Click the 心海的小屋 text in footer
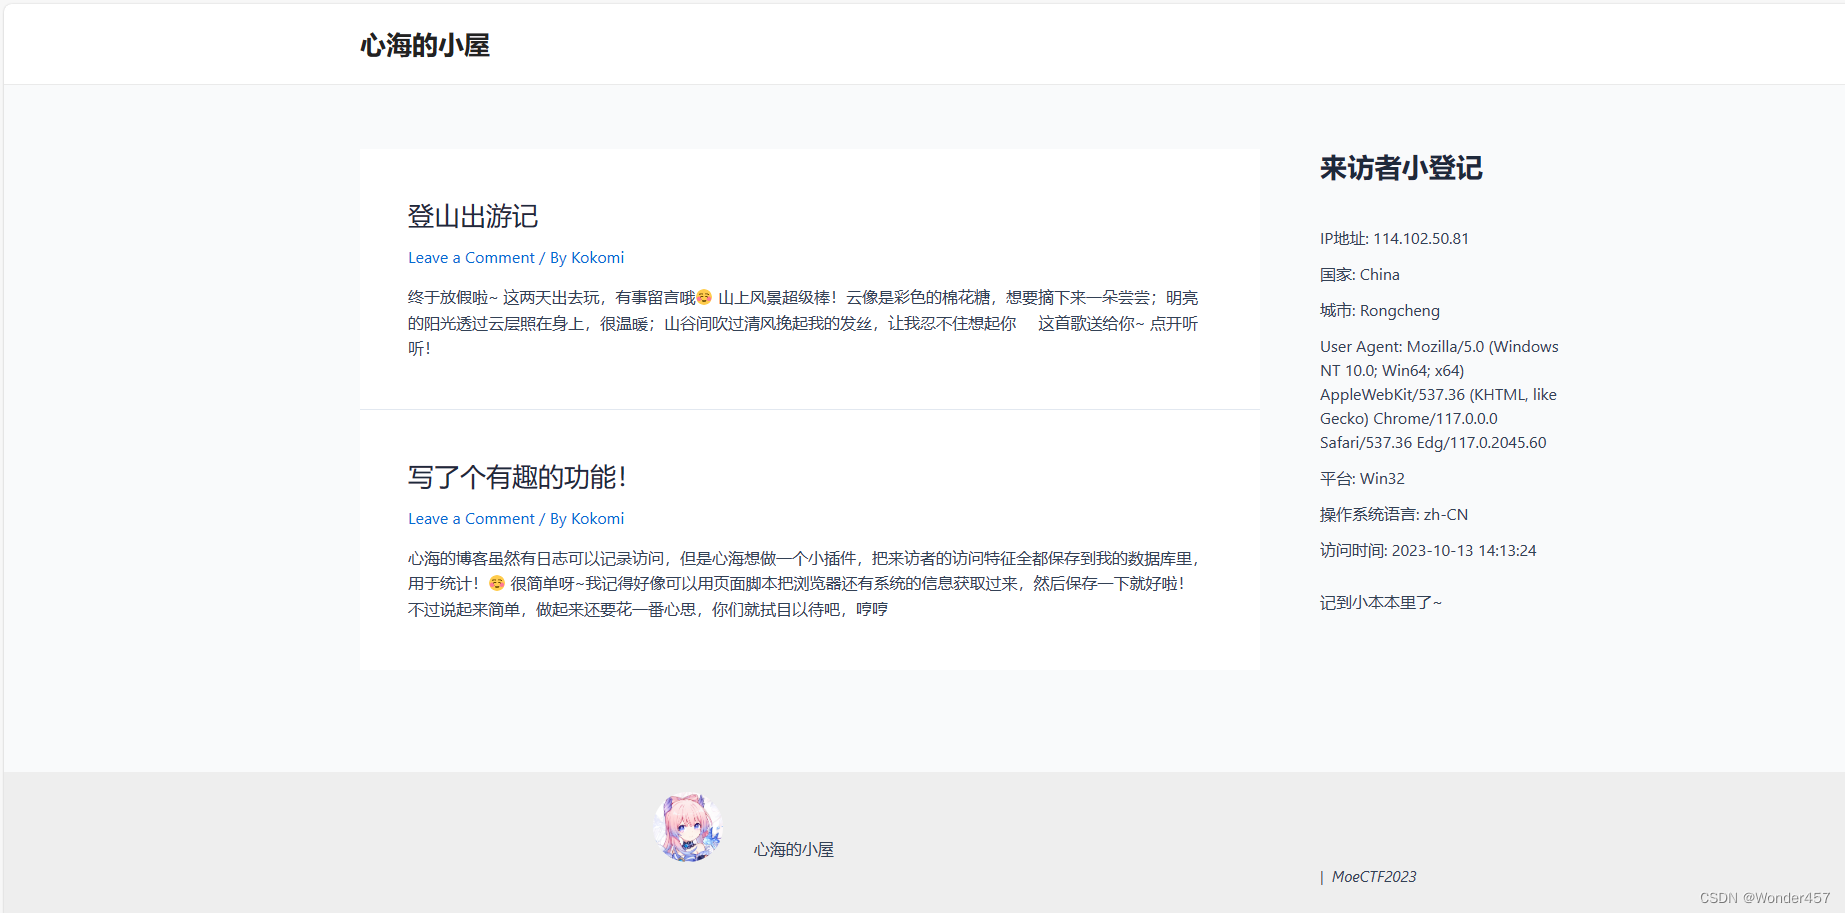This screenshot has width=1845, height=913. [793, 849]
